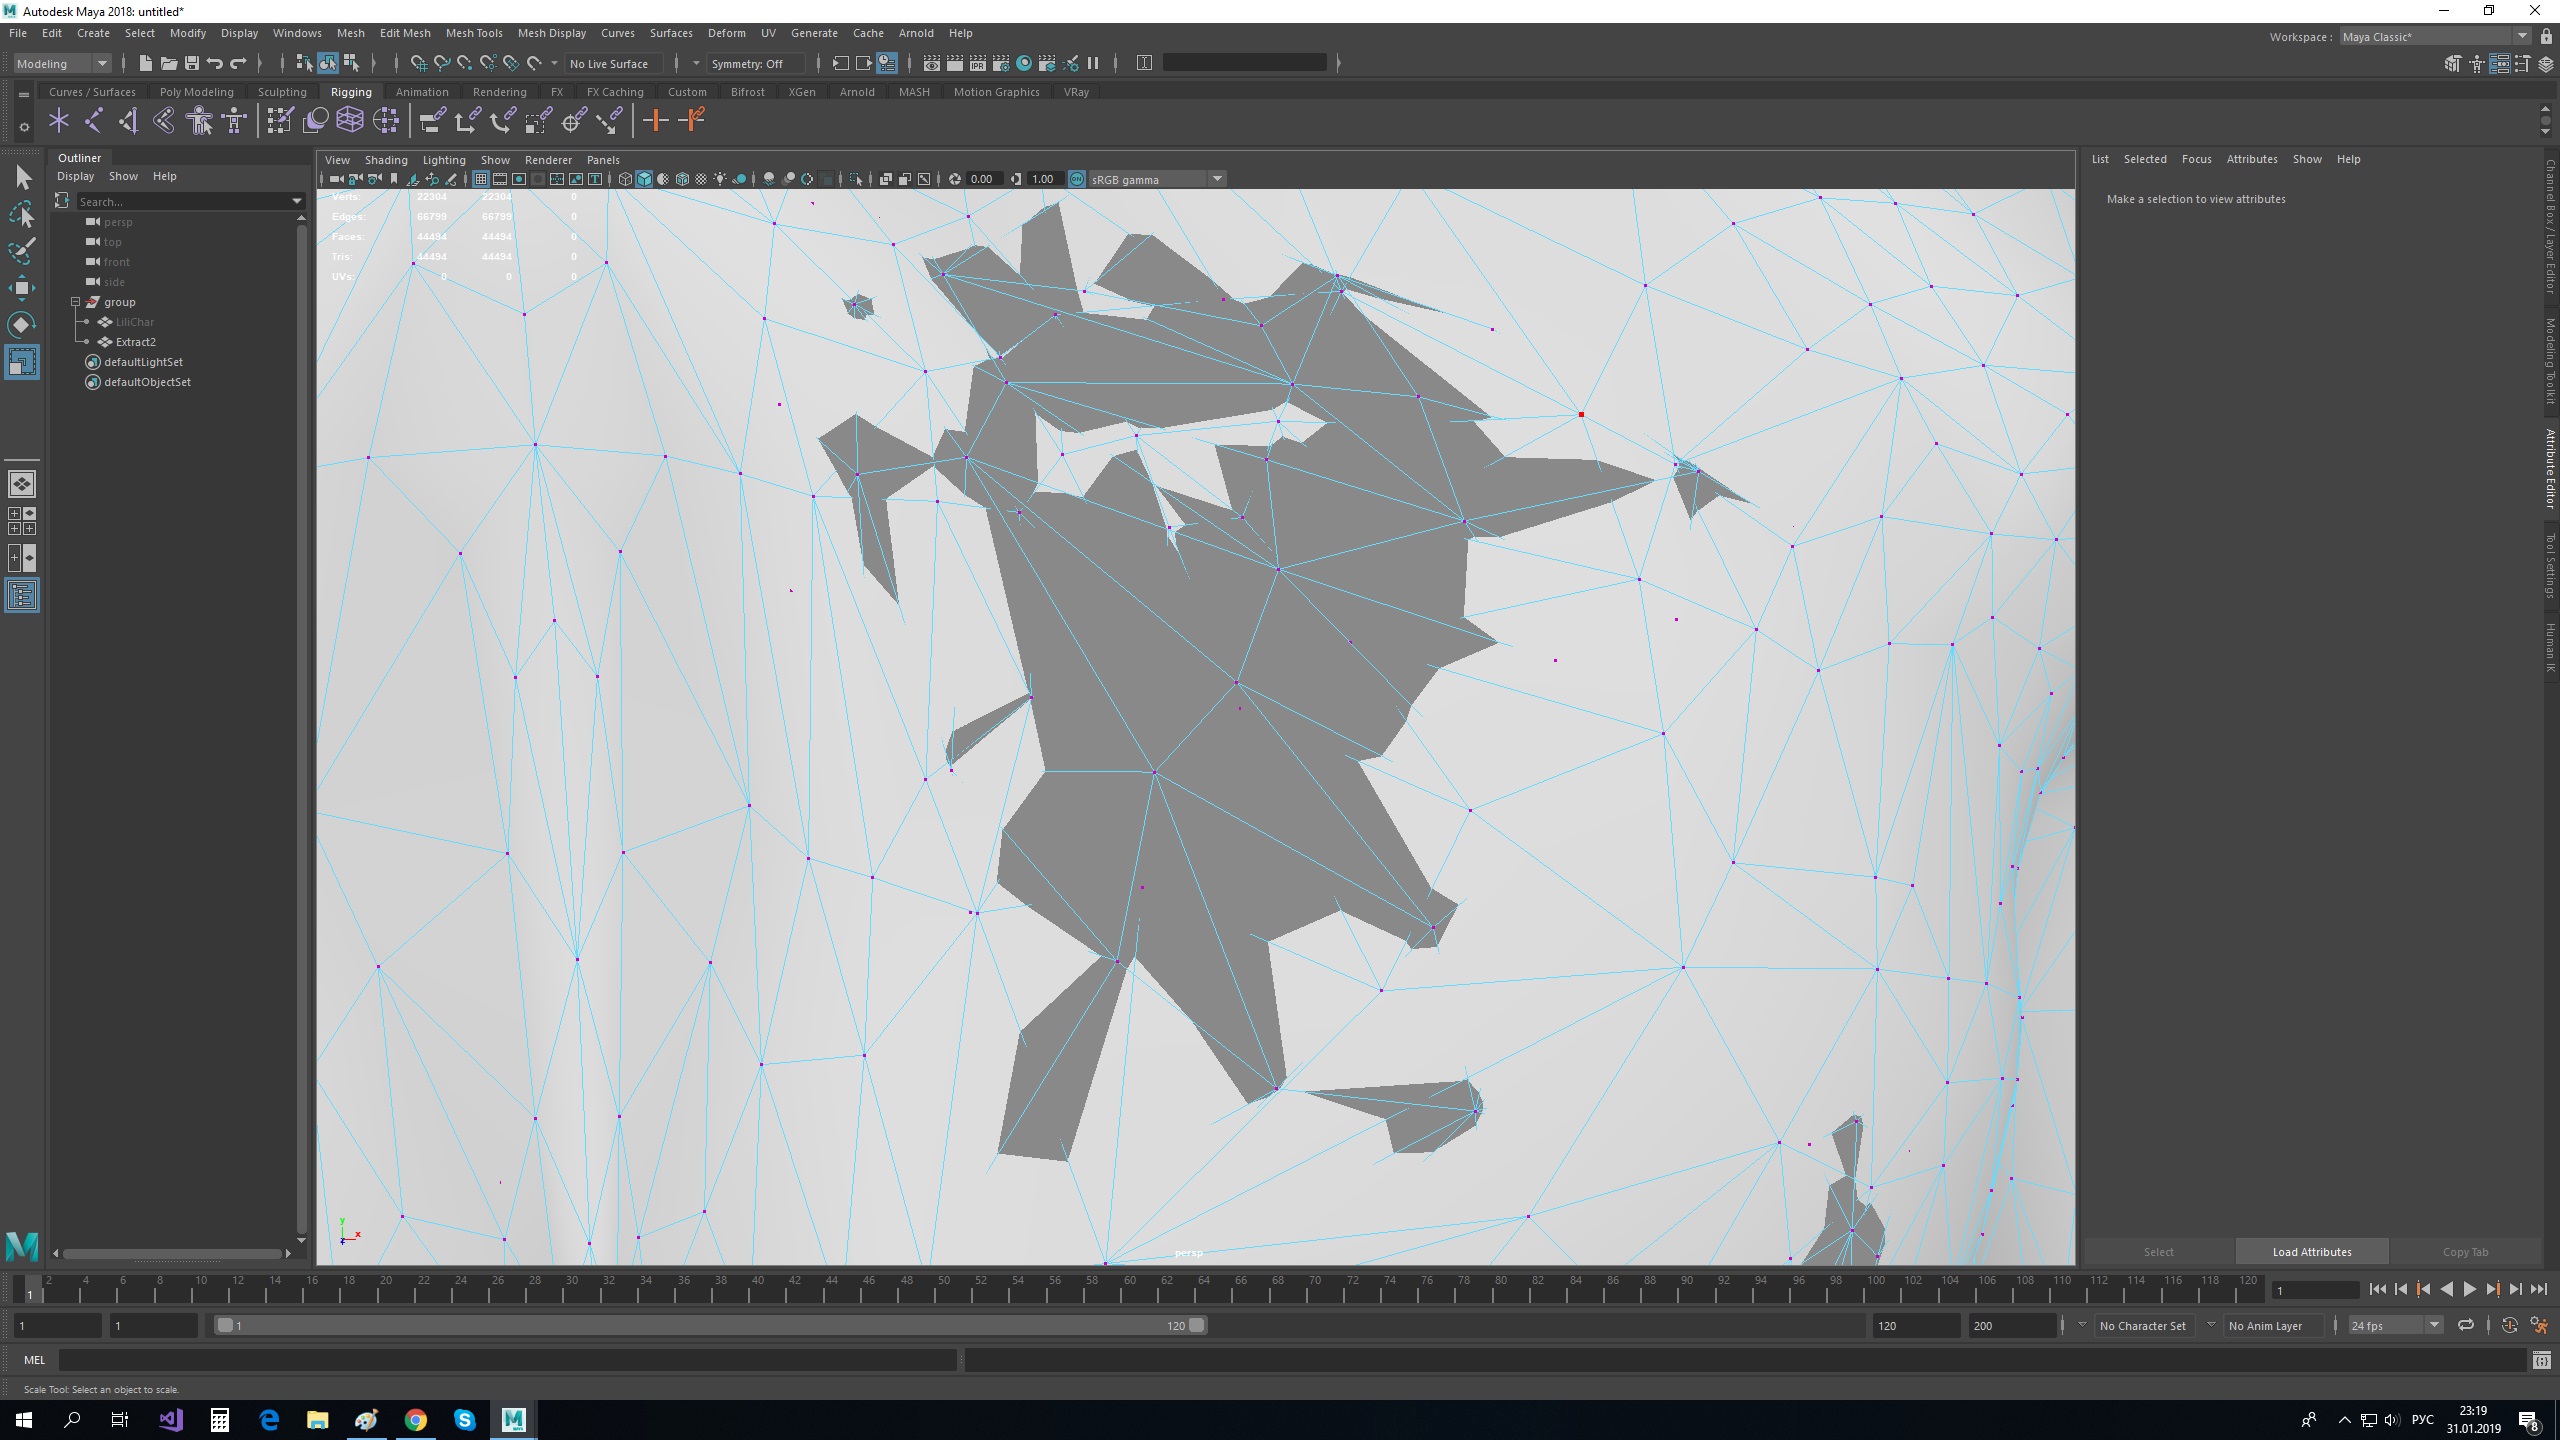2560x1440 pixels.
Task: Select the Create Locator tool on the Rigging shelf
Action: 58,120
